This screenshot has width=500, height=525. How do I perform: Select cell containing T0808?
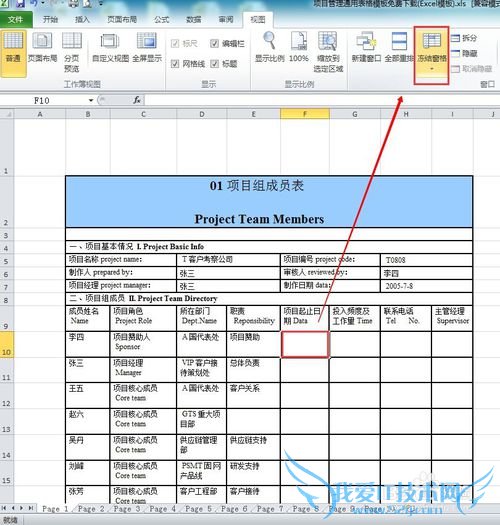tap(426, 260)
